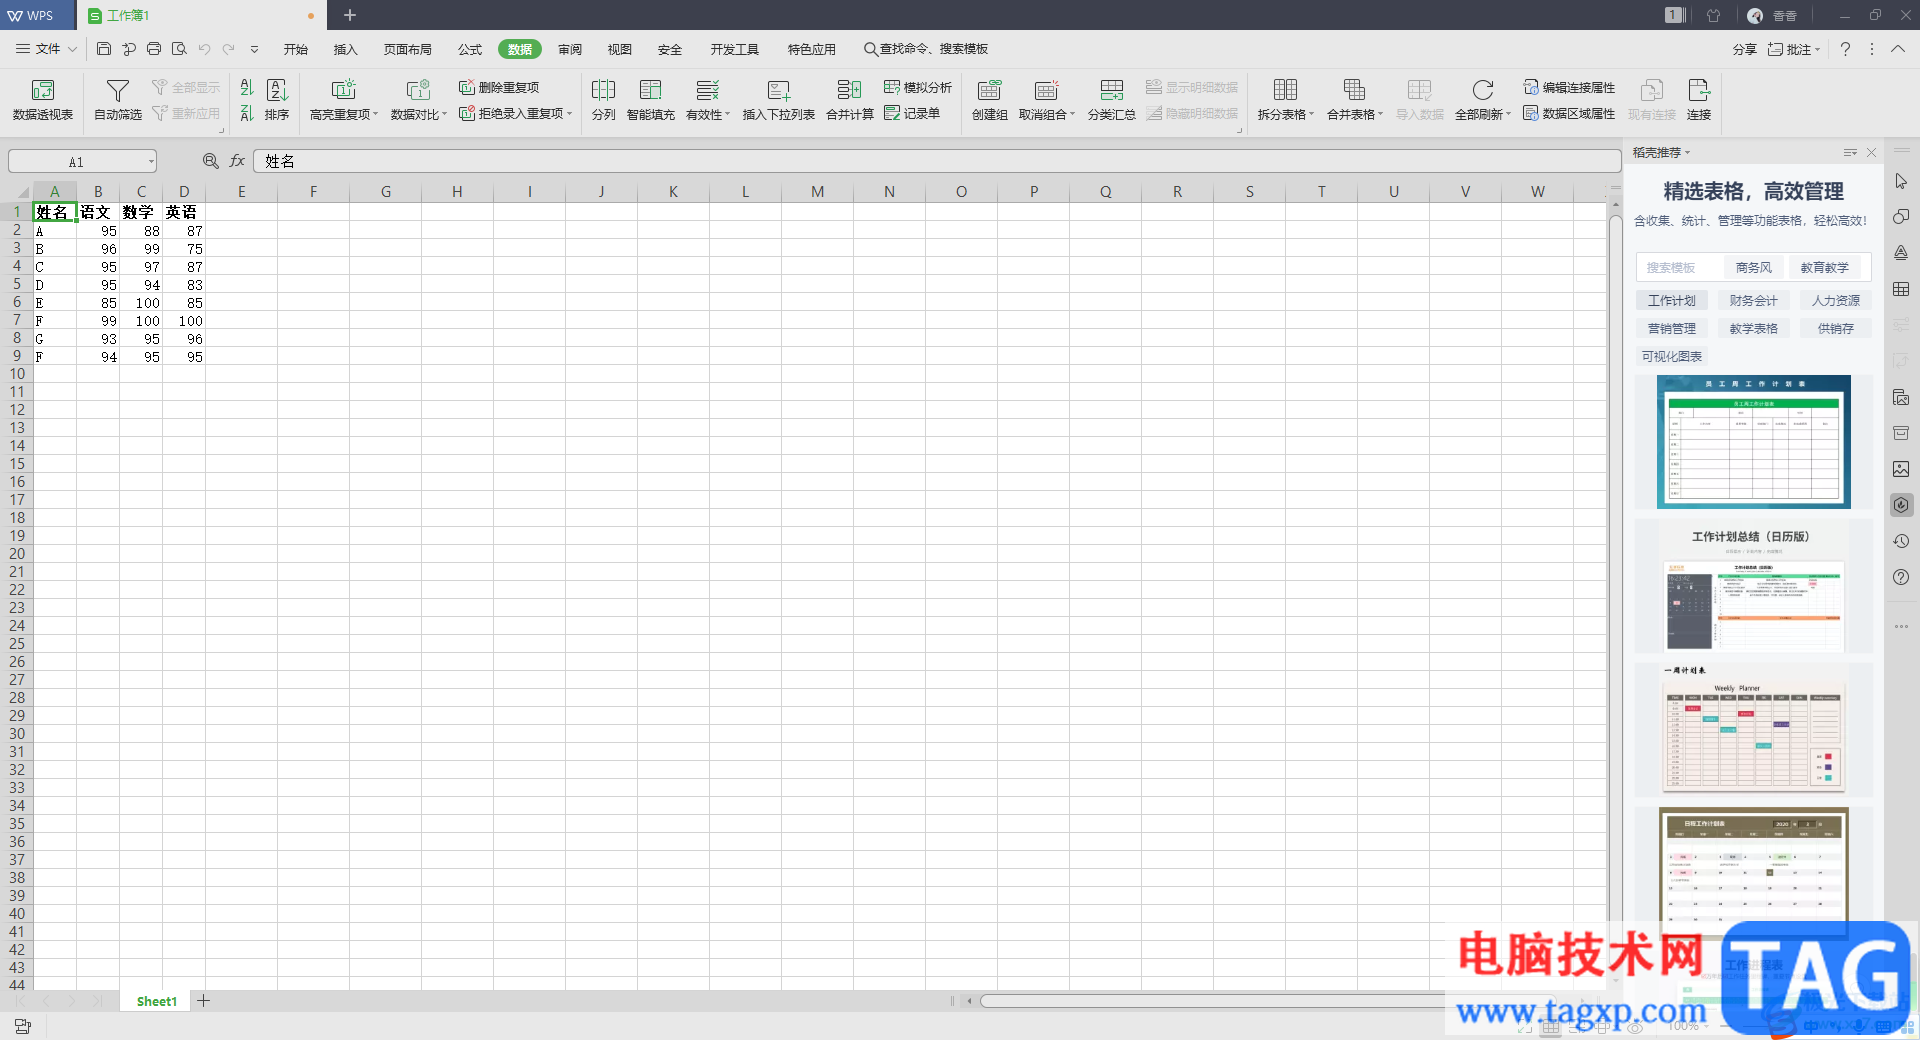Click 编辑连接属性 edit connection properties
The width and height of the screenshot is (1920, 1040).
[x=1569, y=88]
